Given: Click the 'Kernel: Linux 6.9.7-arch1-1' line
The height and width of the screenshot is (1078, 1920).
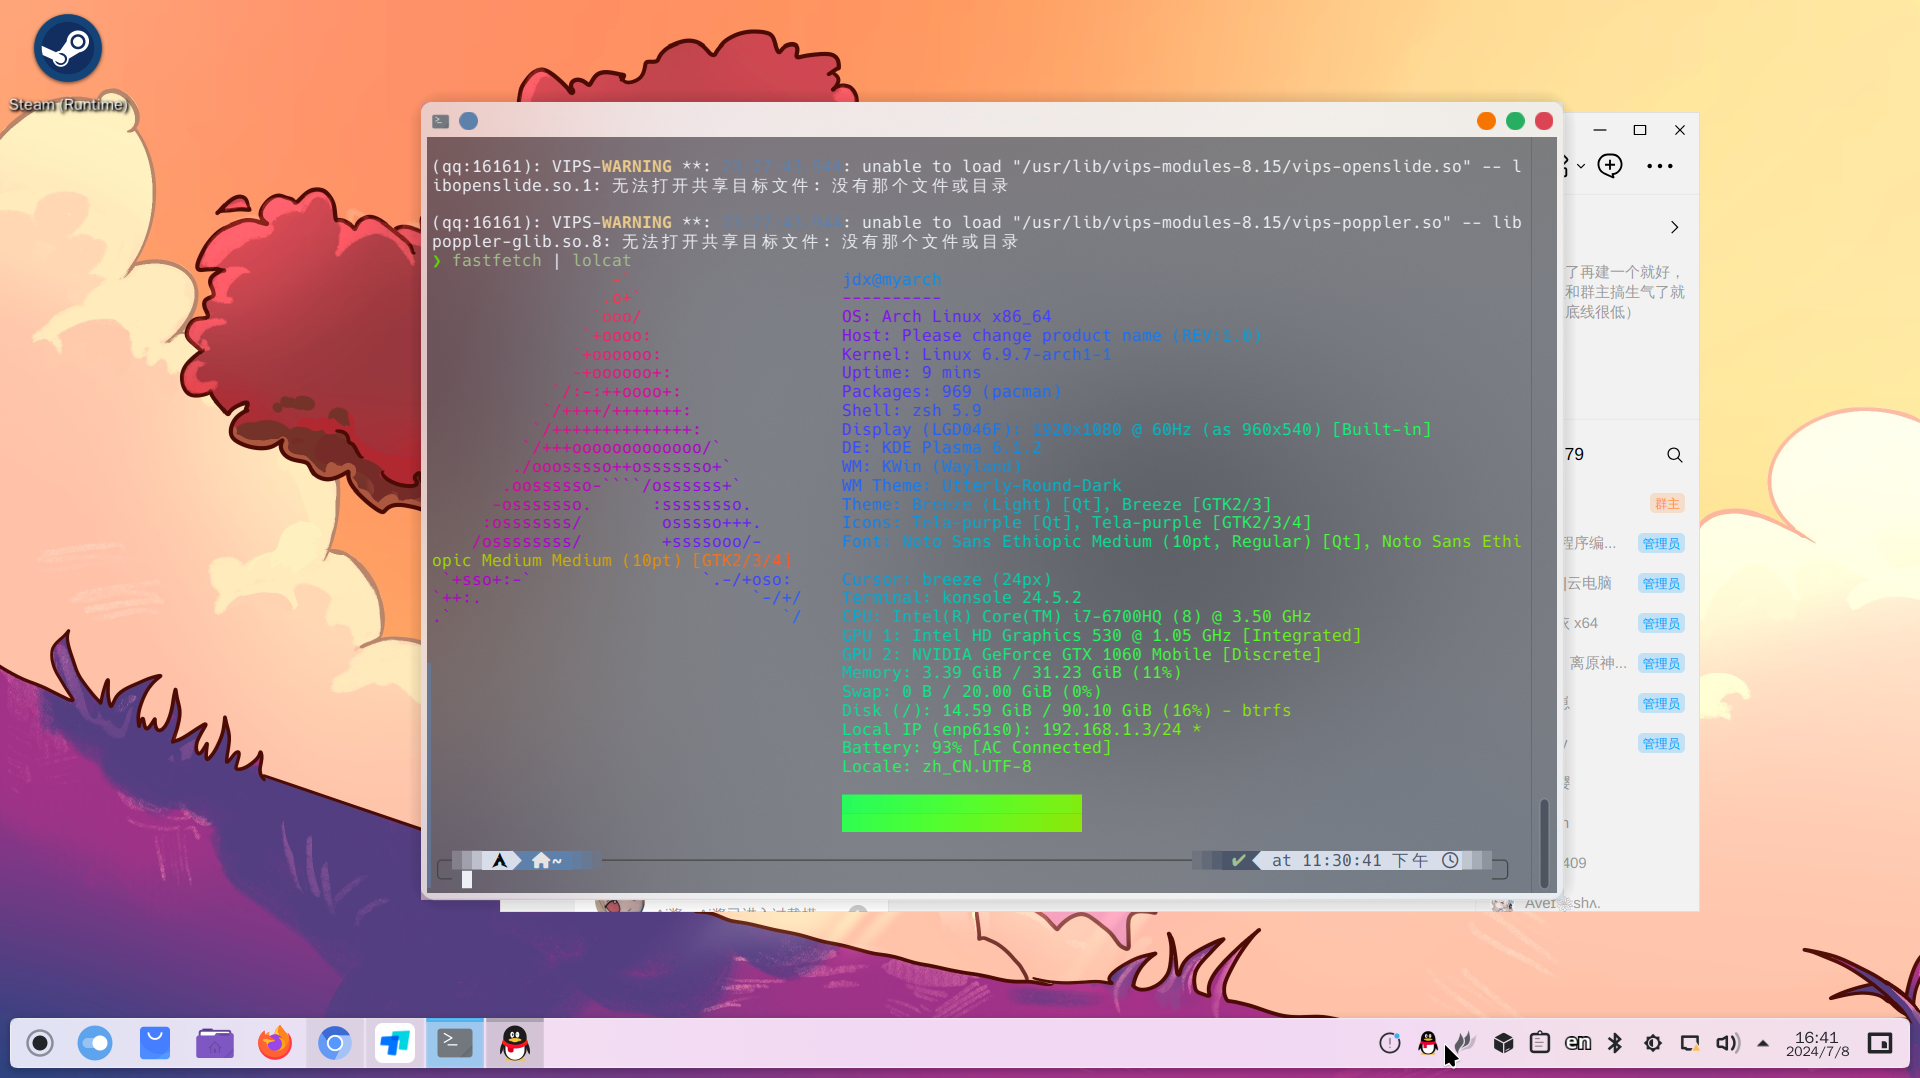Looking at the screenshot, I should coord(976,355).
